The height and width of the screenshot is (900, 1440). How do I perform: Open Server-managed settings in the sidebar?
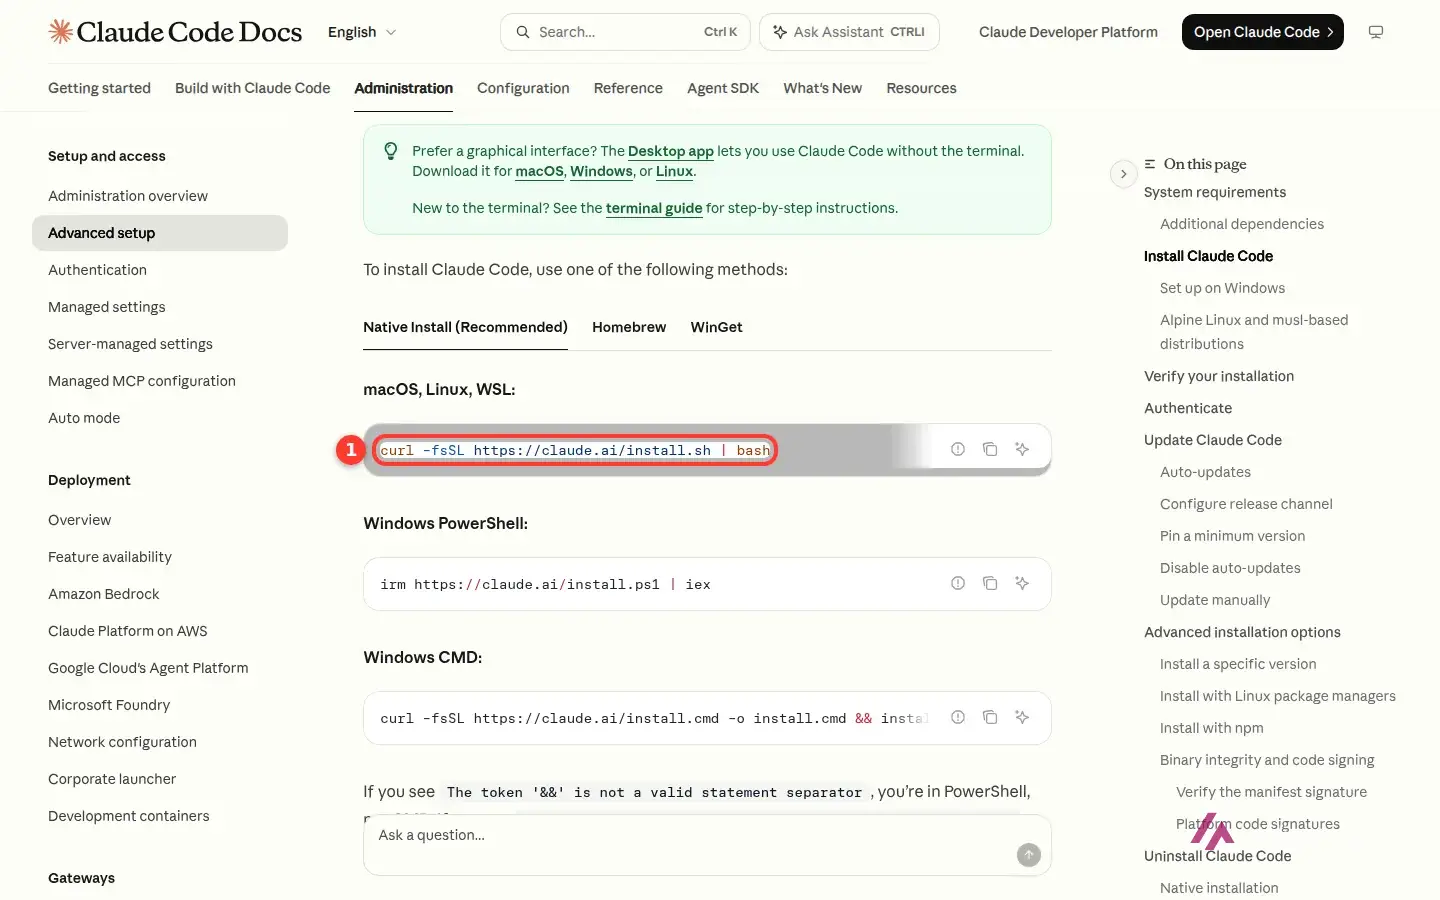click(x=130, y=344)
